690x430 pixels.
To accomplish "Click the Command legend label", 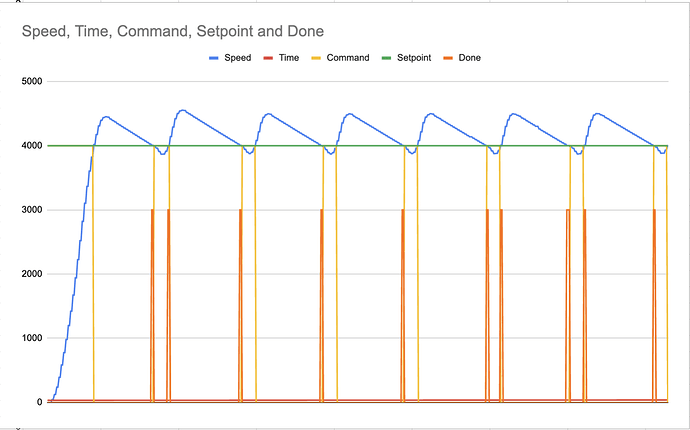I will pos(348,58).
